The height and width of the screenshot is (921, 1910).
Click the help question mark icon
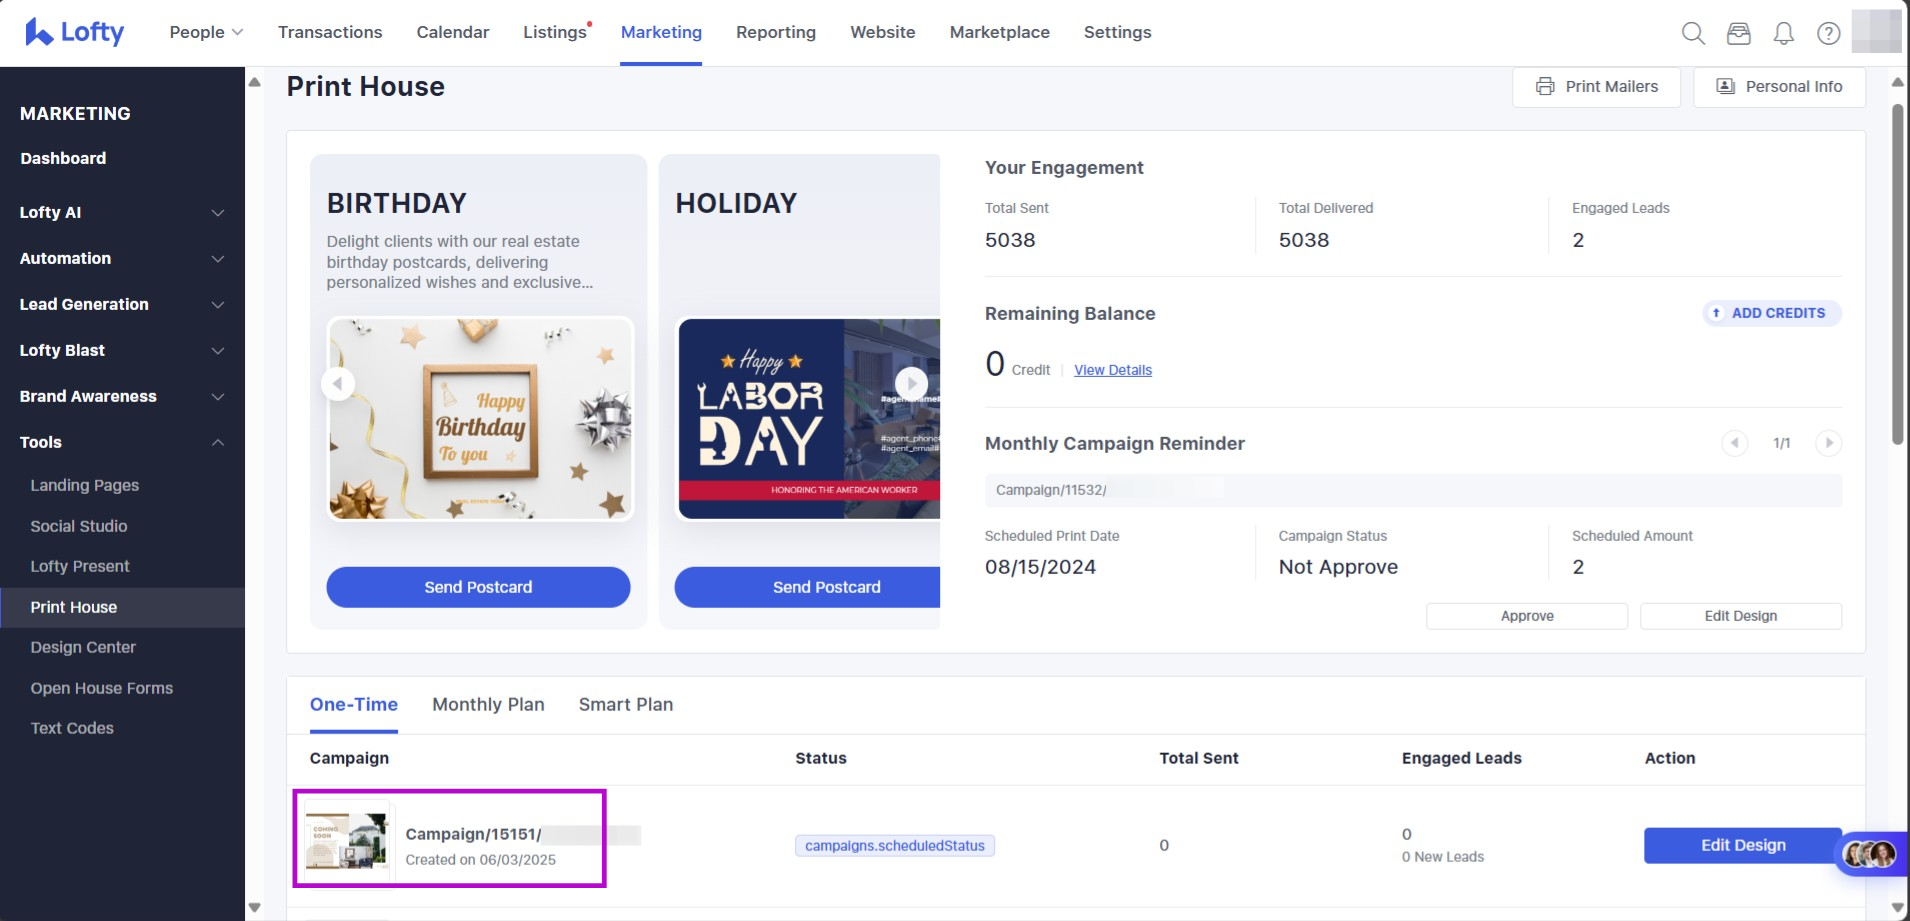[x=1829, y=33]
